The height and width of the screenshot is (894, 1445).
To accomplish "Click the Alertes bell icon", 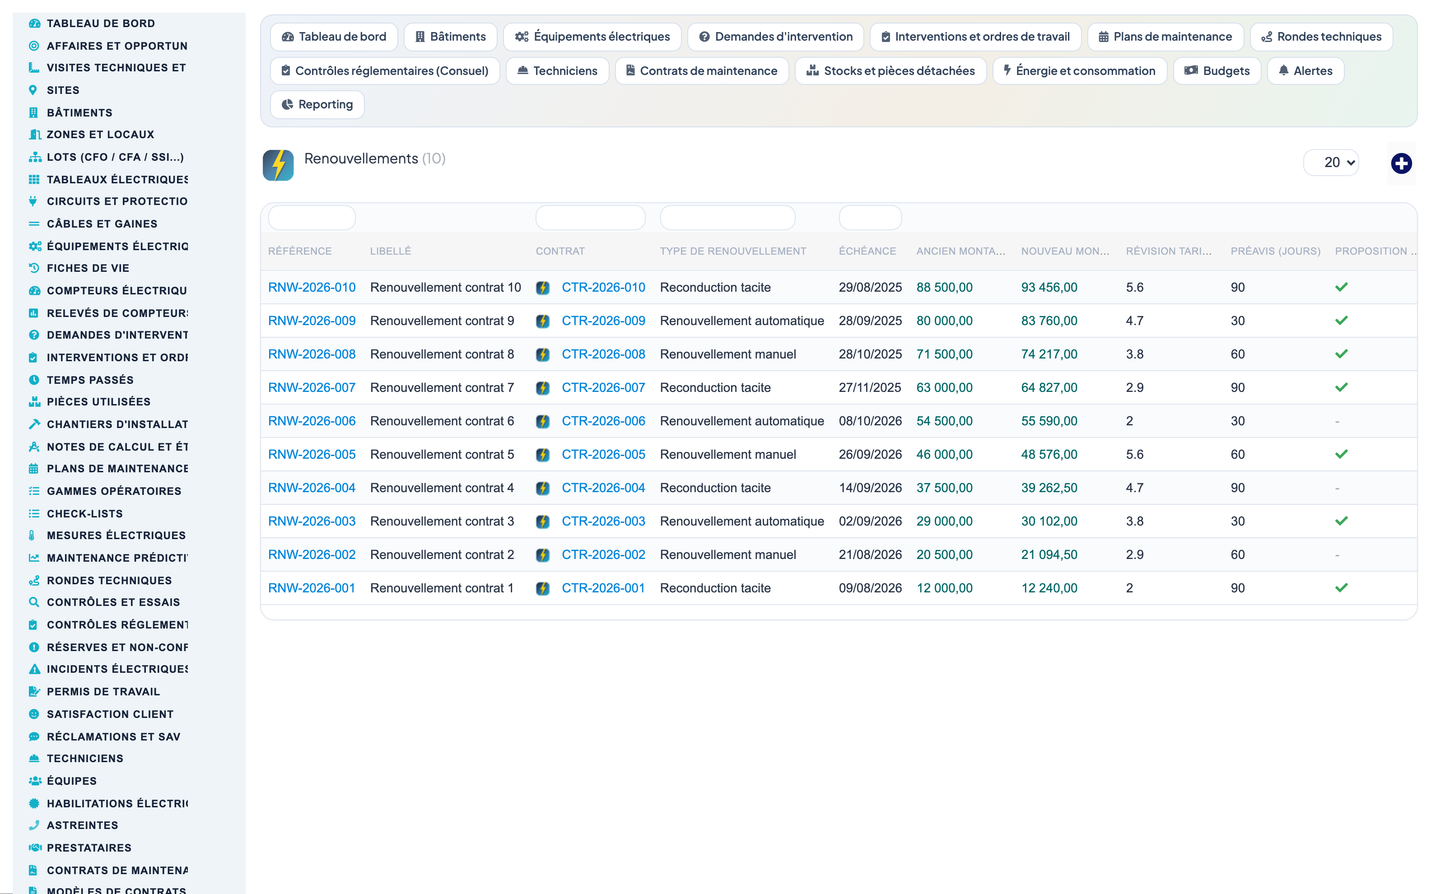I will 1284,71.
